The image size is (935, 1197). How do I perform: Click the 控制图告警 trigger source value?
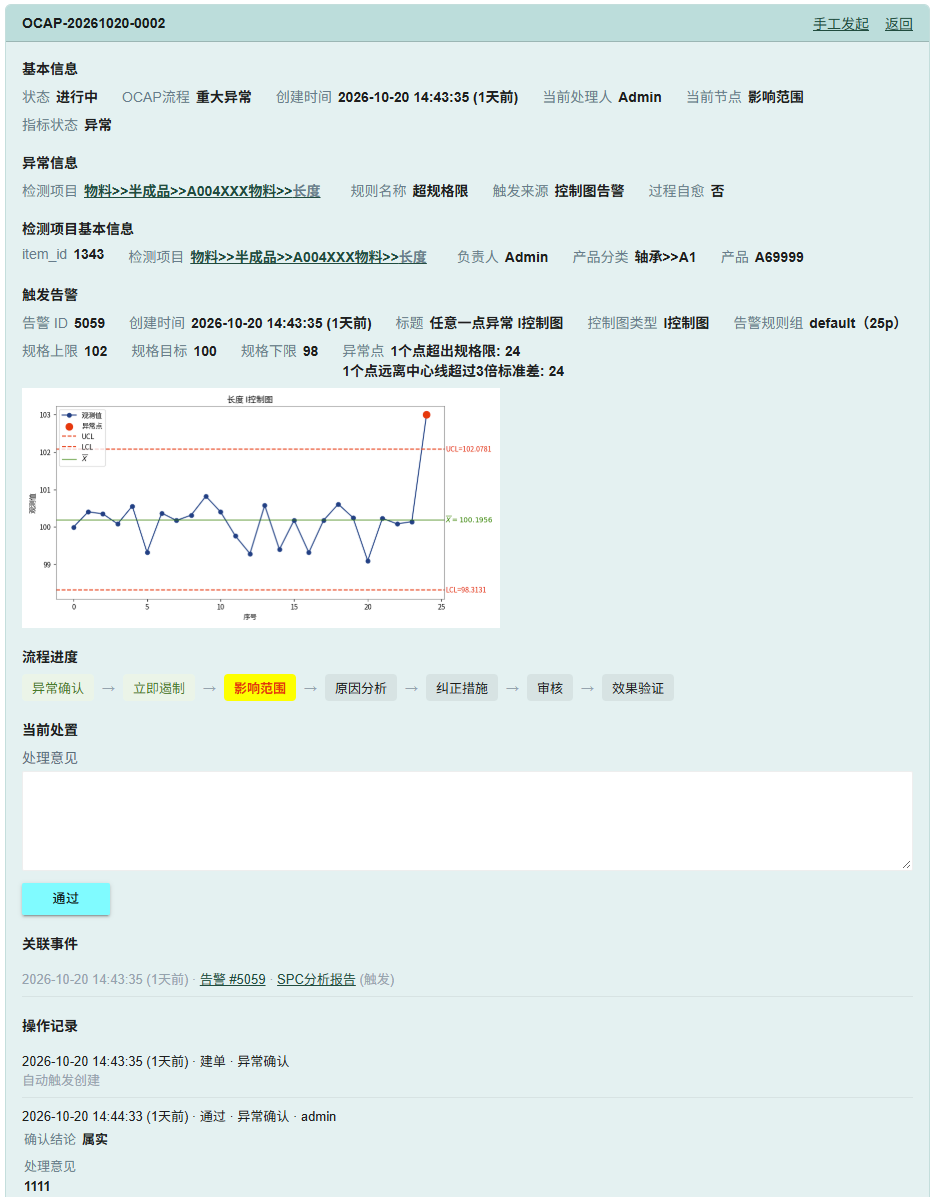click(x=589, y=191)
